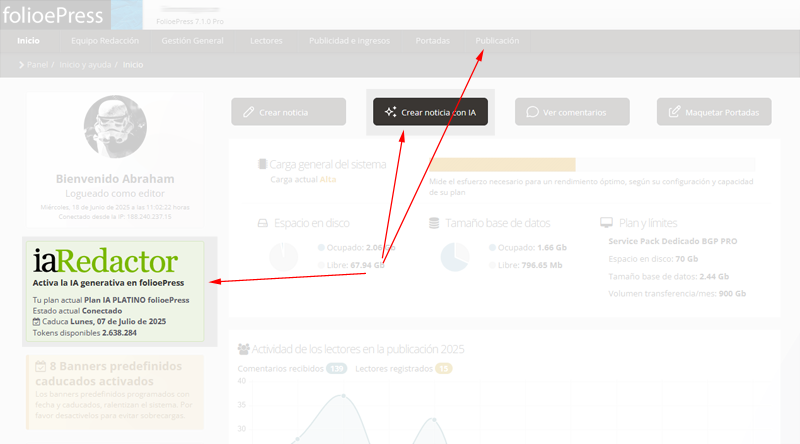Click the database Ocupado 1.66 Gb legend
Viewport: 800px width, 444px height.
pyautogui.click(x=528, y=248)
